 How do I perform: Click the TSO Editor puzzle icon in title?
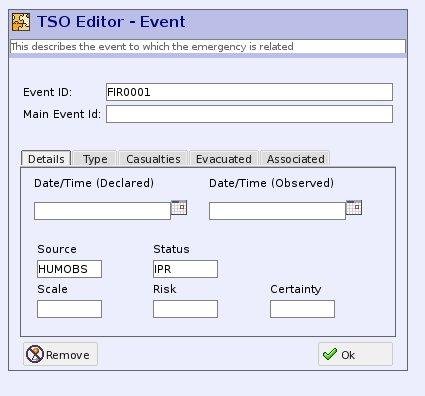pyautogui.click(x=21, y=22)
